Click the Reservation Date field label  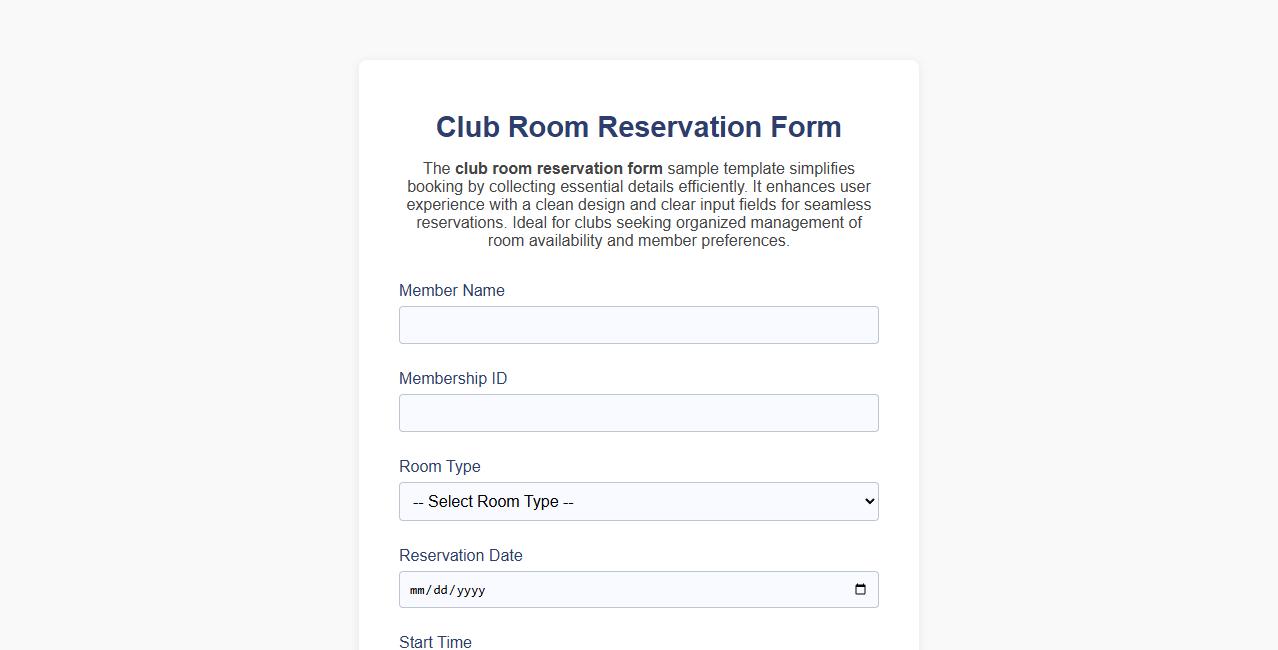461,555
